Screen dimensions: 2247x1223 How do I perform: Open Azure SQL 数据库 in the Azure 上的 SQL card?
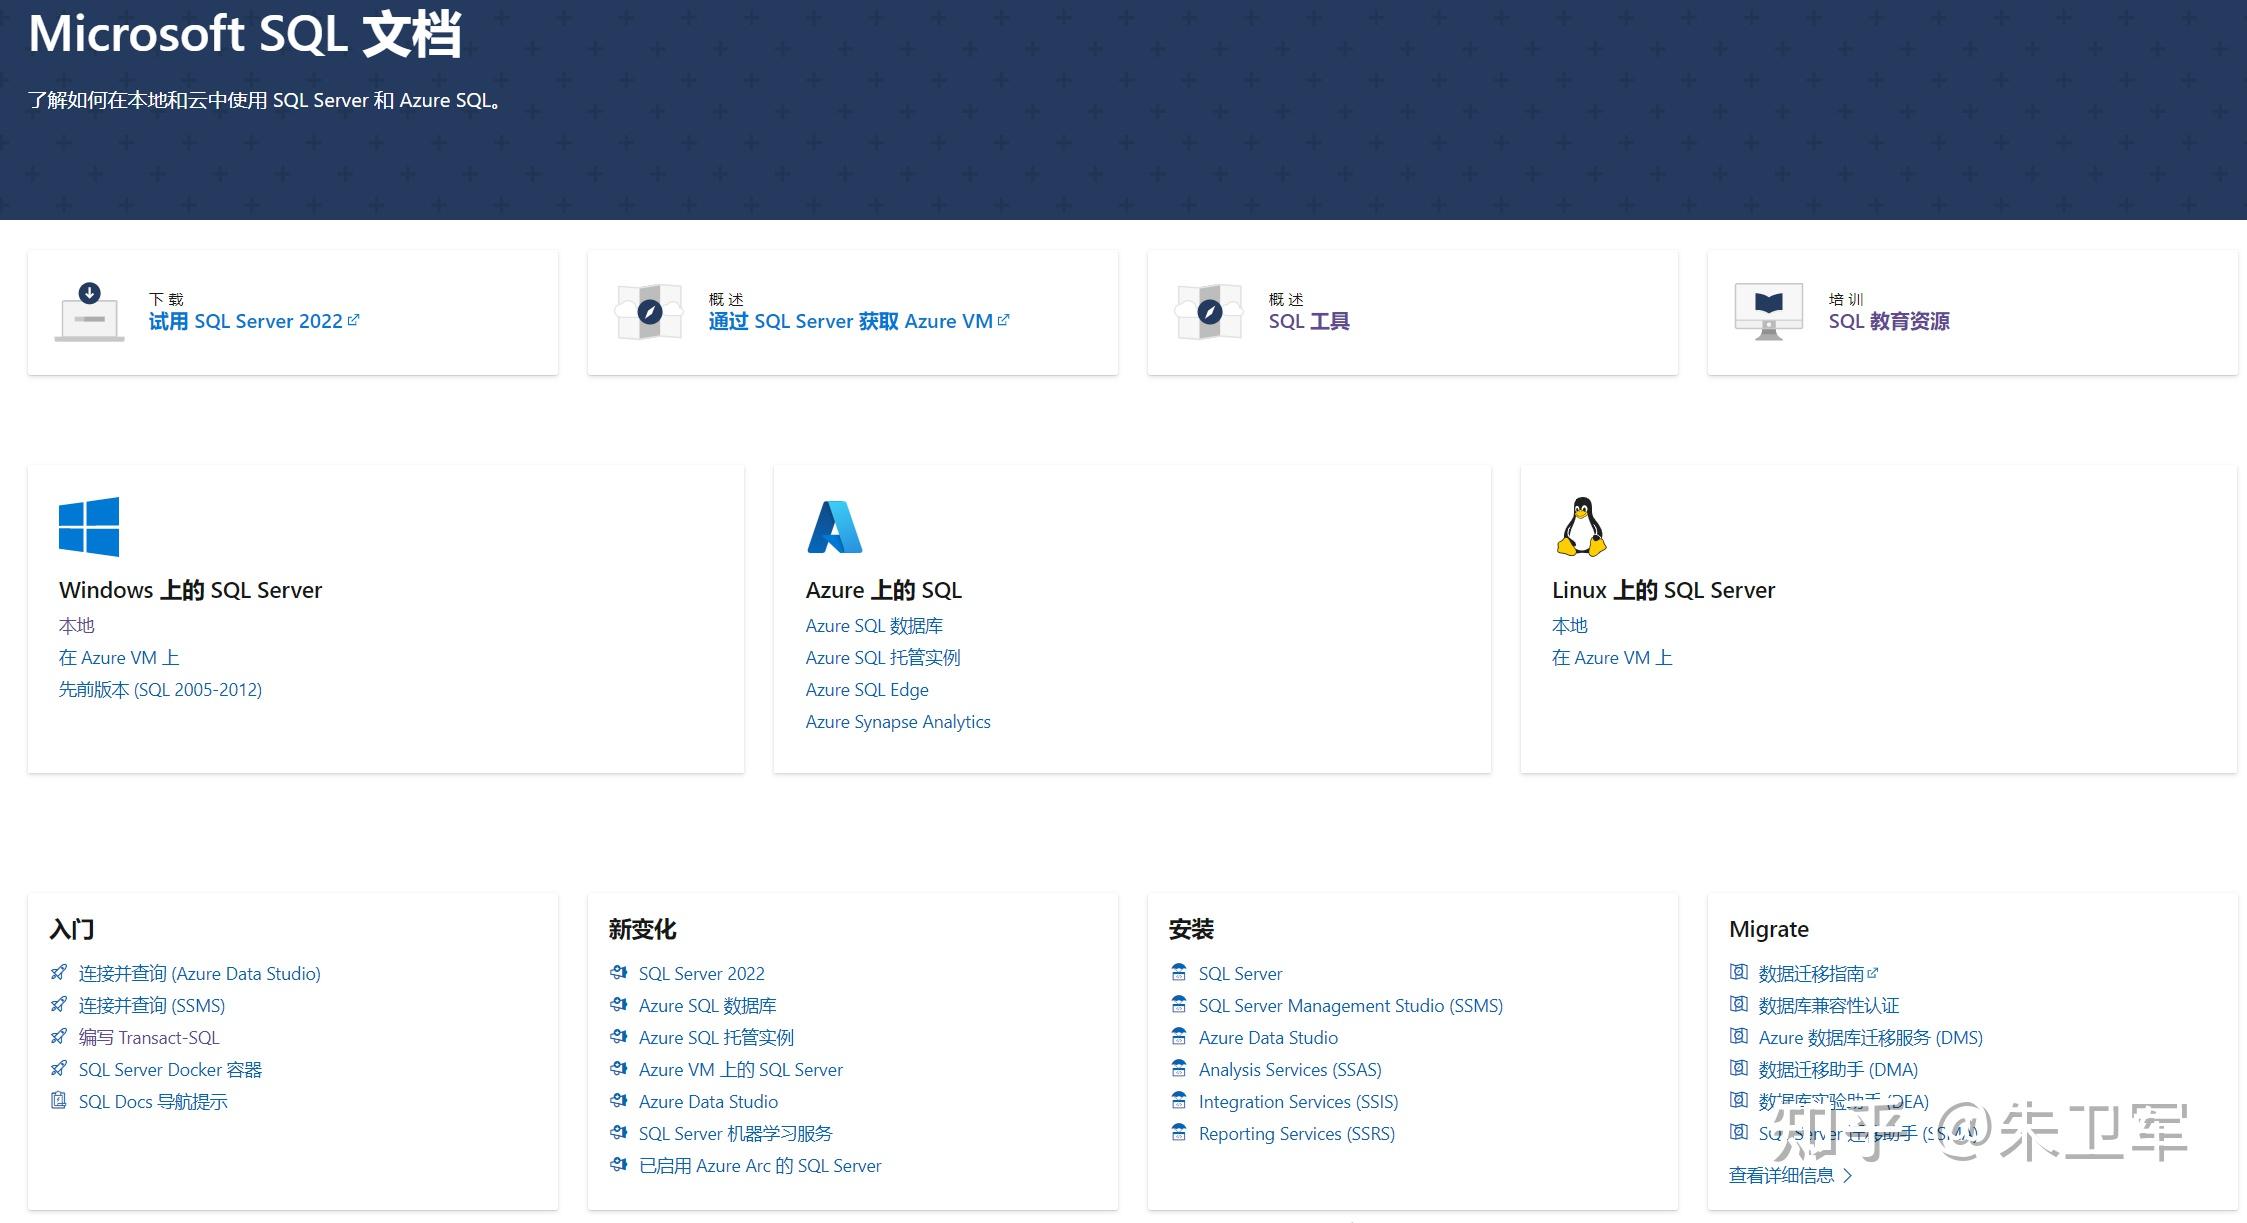point(874,626)
